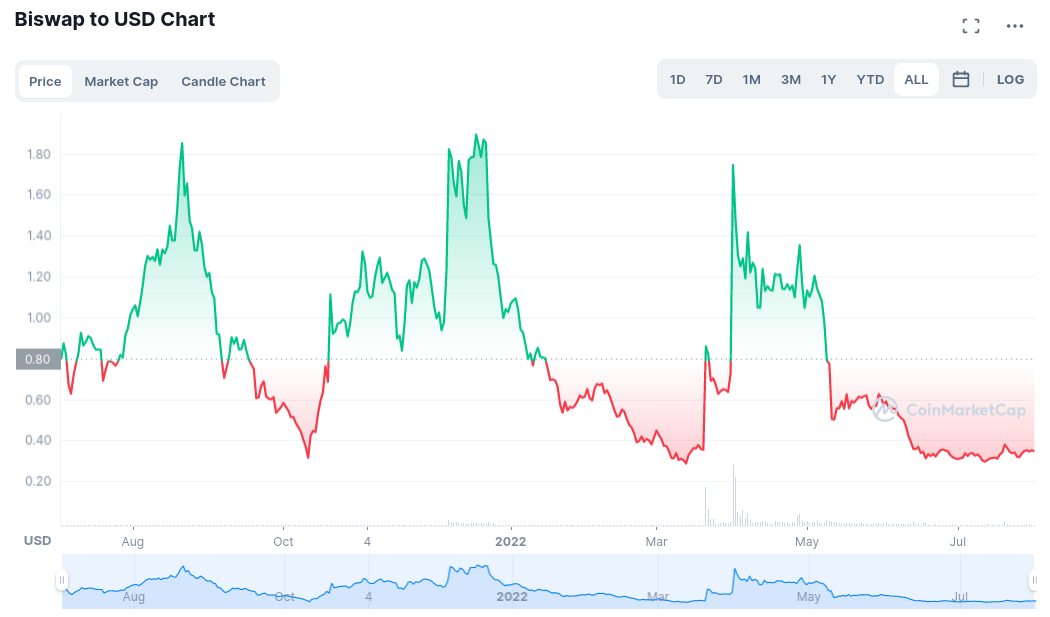Viewport: 1050px width, 617px height.
Task: Switch to the Price tab
Action: coord(45,81)
